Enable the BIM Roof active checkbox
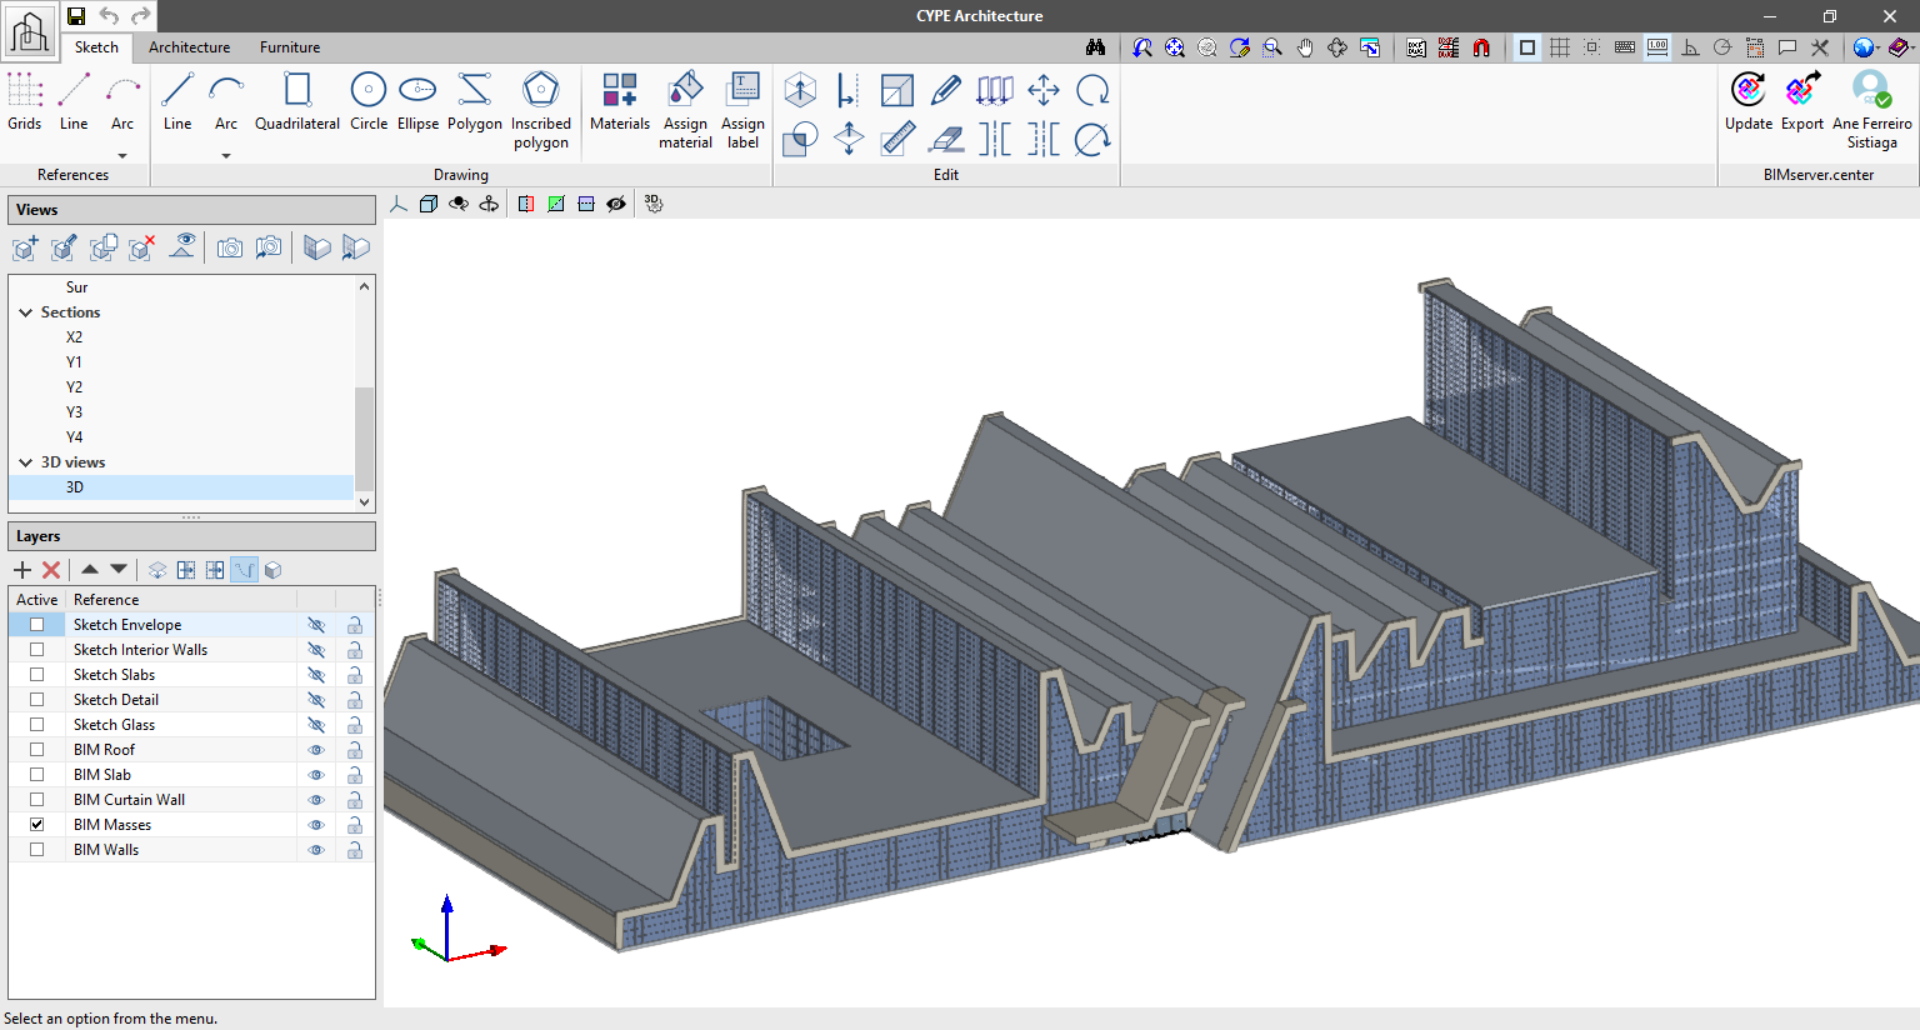 37,750
